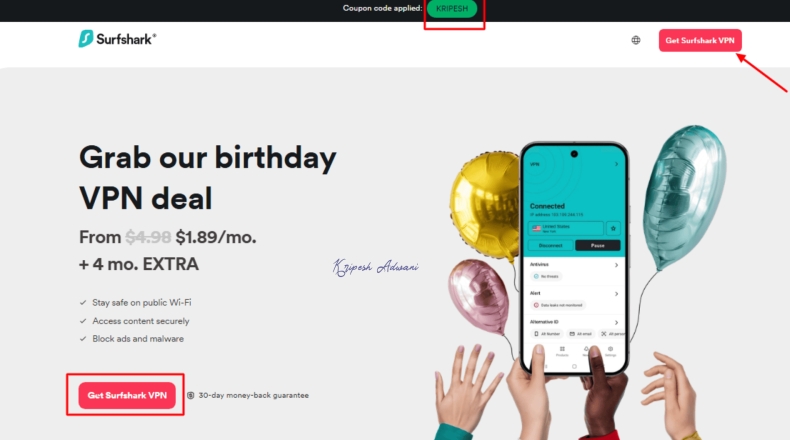Screen dimensions: 790x440
Task: Select the Alt email chip
Action: 580,334
